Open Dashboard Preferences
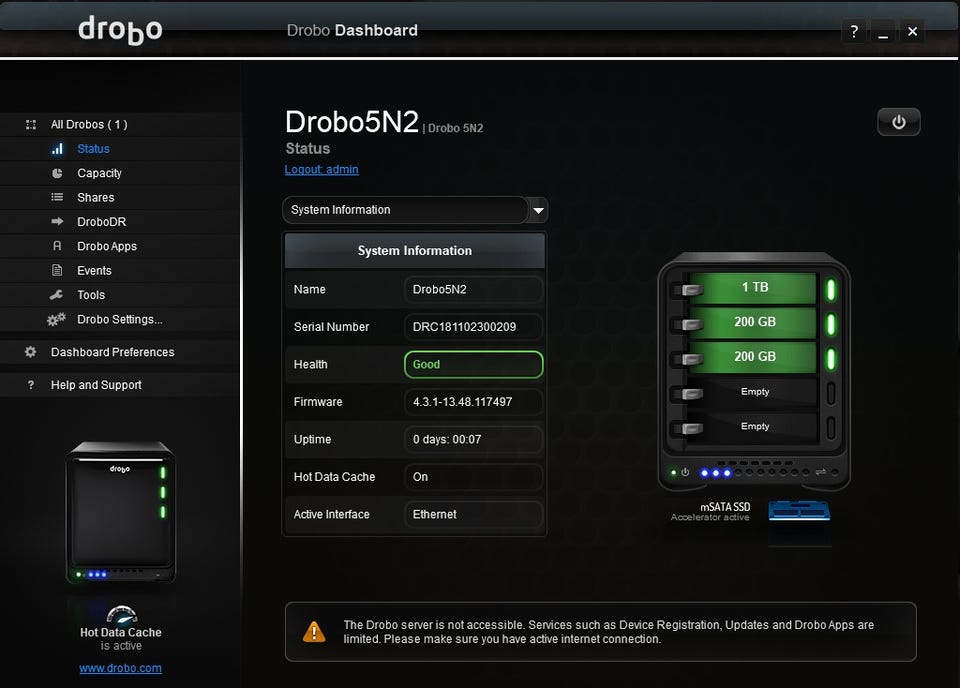The image size is (960, 688). [x=113, y=352]
